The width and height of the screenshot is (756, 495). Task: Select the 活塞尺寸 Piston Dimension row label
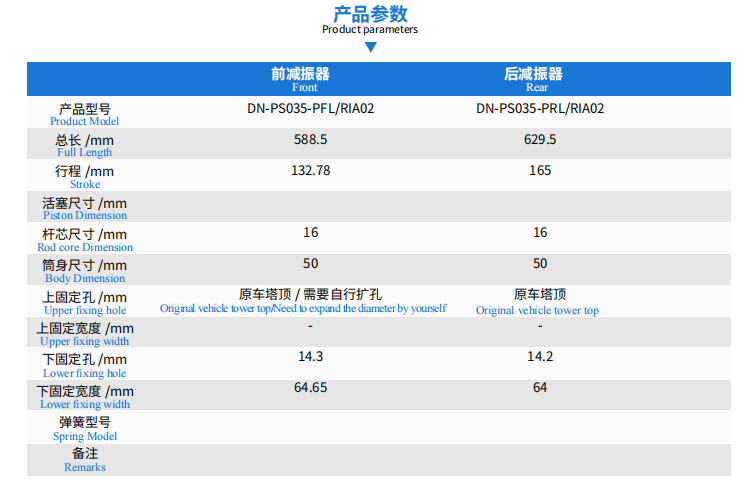point(85,208)
